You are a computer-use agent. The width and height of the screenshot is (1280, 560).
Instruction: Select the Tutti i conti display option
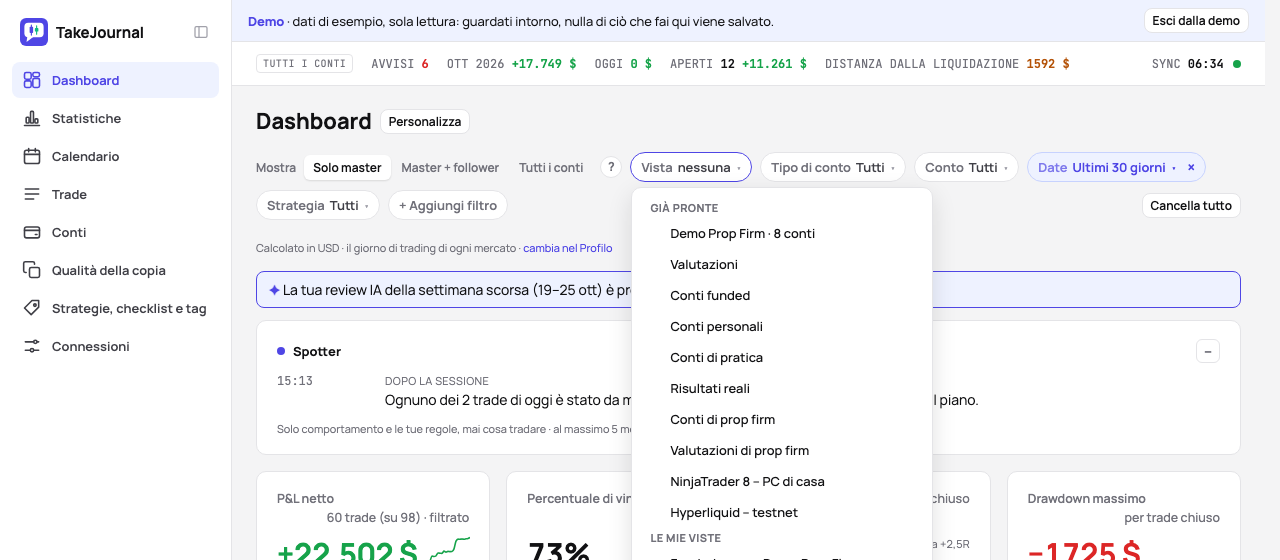click(551, 167)
